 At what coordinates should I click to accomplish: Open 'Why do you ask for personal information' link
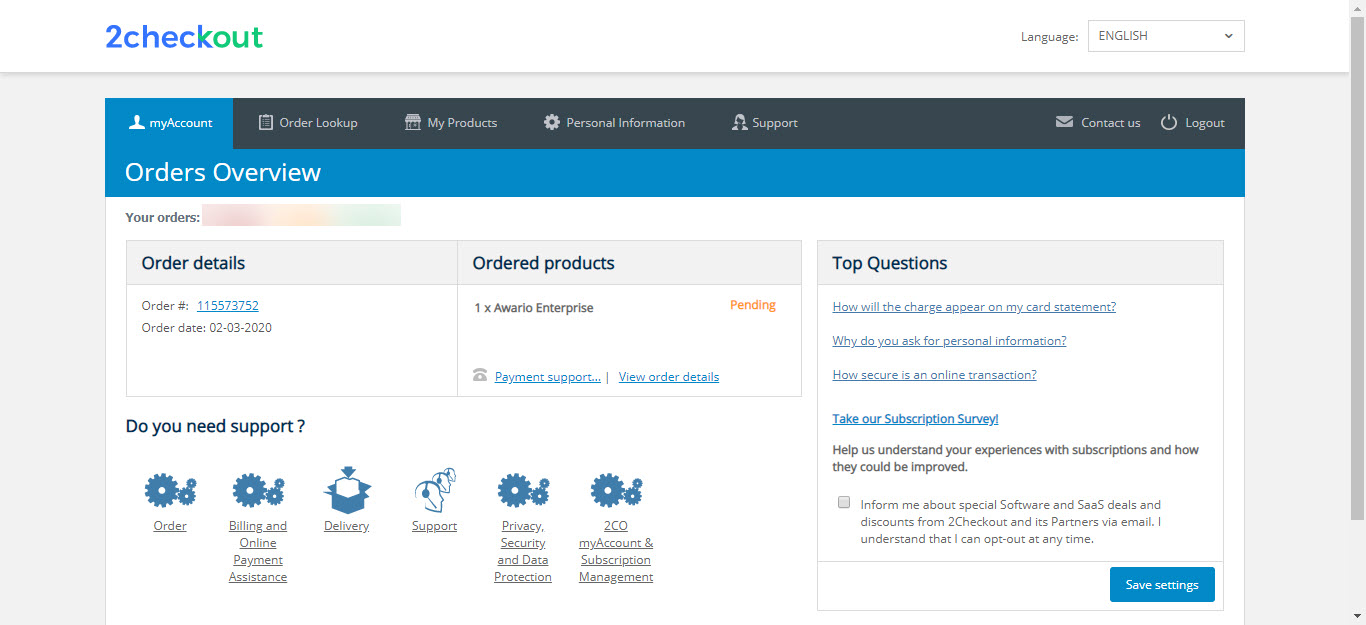949,341
